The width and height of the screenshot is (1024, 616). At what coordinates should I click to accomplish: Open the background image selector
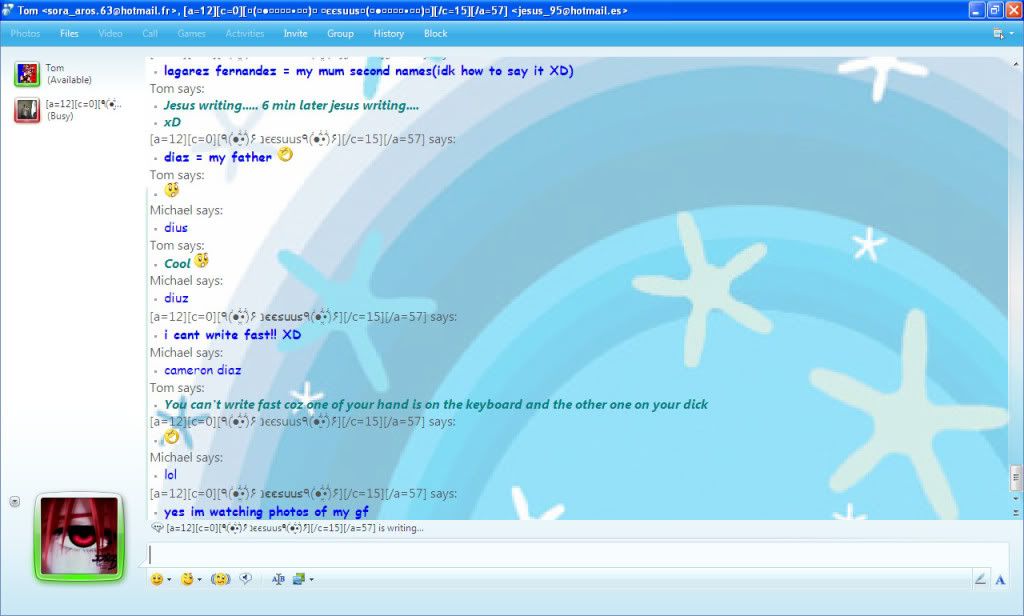tap(300, 578)
